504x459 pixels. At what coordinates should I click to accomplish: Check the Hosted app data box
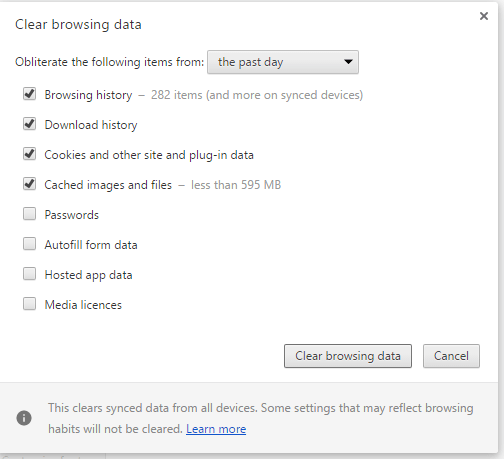point(29,274)
